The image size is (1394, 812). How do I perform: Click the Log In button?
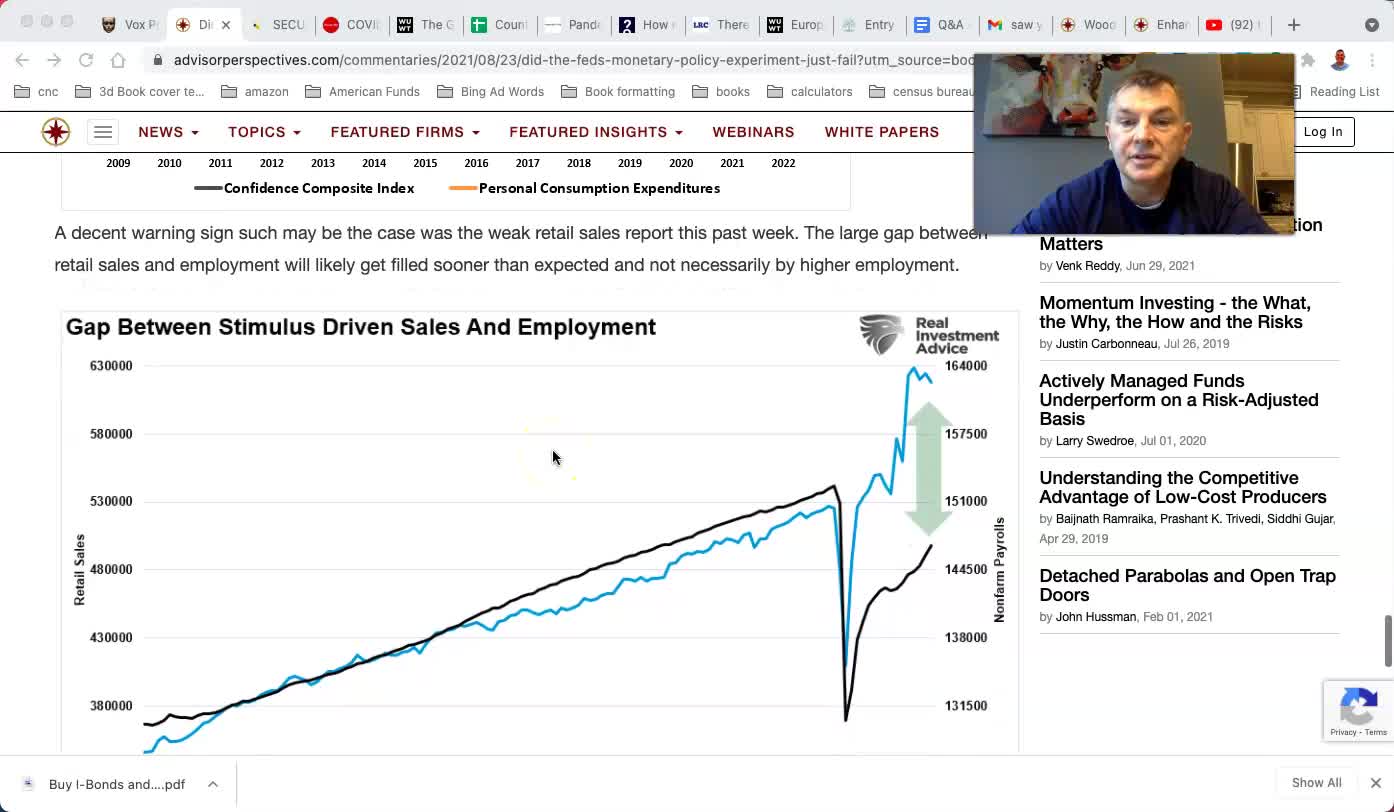[x=1323, y=132]
